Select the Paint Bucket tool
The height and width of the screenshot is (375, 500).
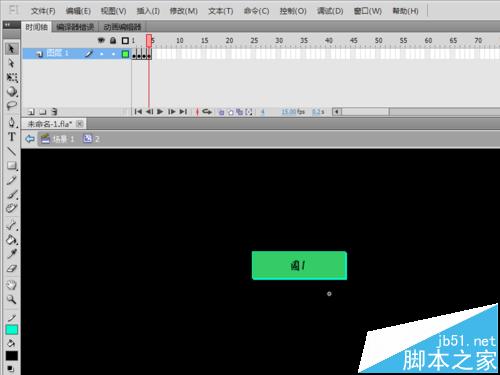pos(12,240)
